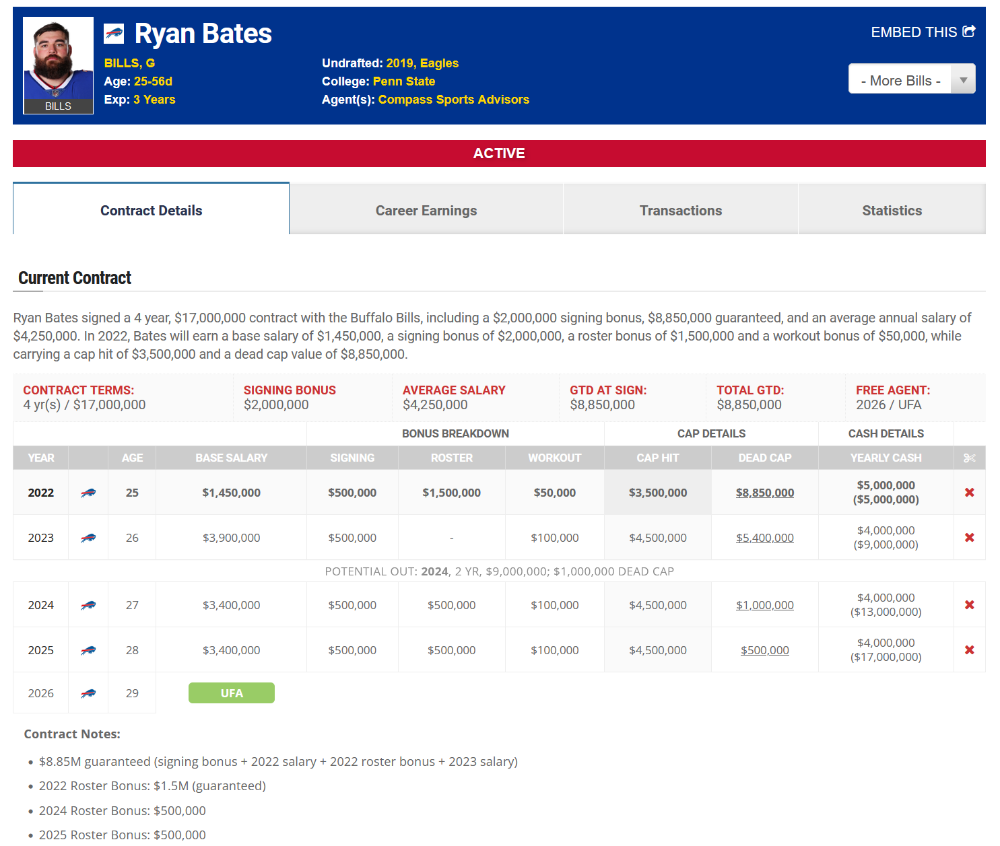Click the Ryan Bates name heading
The height and width of the screenshot is (846, 1000).
(x=203, y=33)
